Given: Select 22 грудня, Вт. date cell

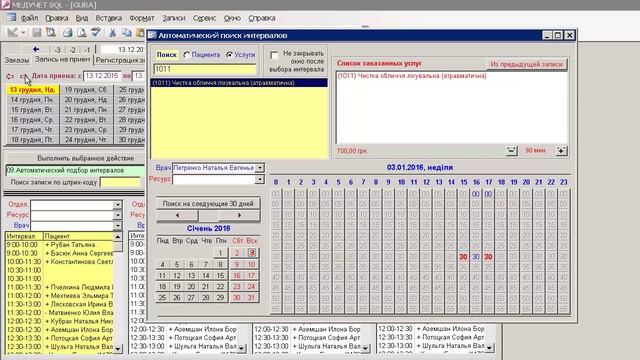Looking at the screenshot, I should (x=86, y=120).
